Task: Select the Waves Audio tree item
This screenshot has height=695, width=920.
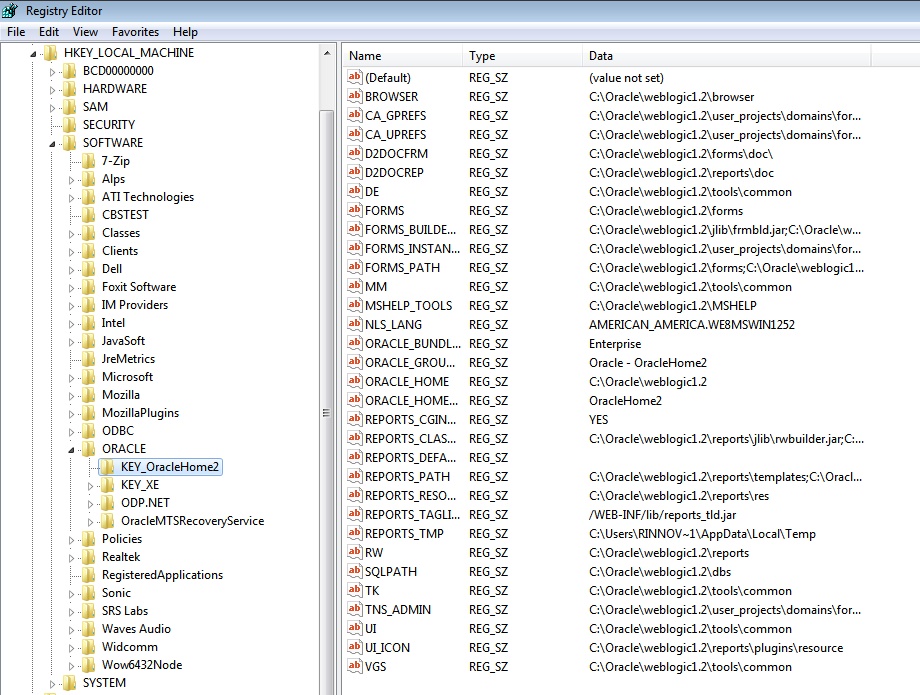Action: tap(136, 629)
